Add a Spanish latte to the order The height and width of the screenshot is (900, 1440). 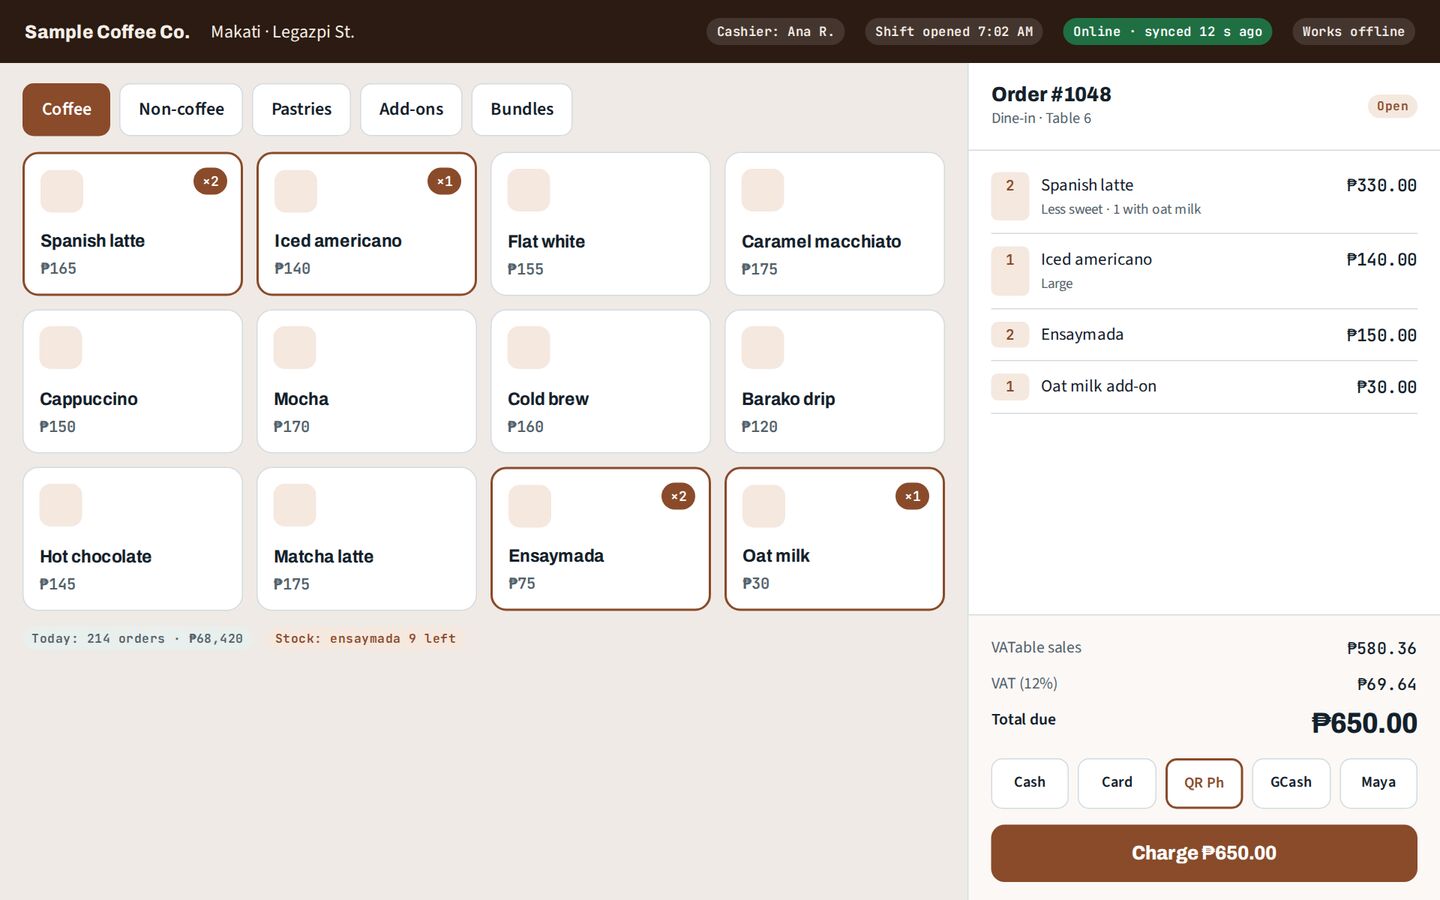(x=133, y=224)
